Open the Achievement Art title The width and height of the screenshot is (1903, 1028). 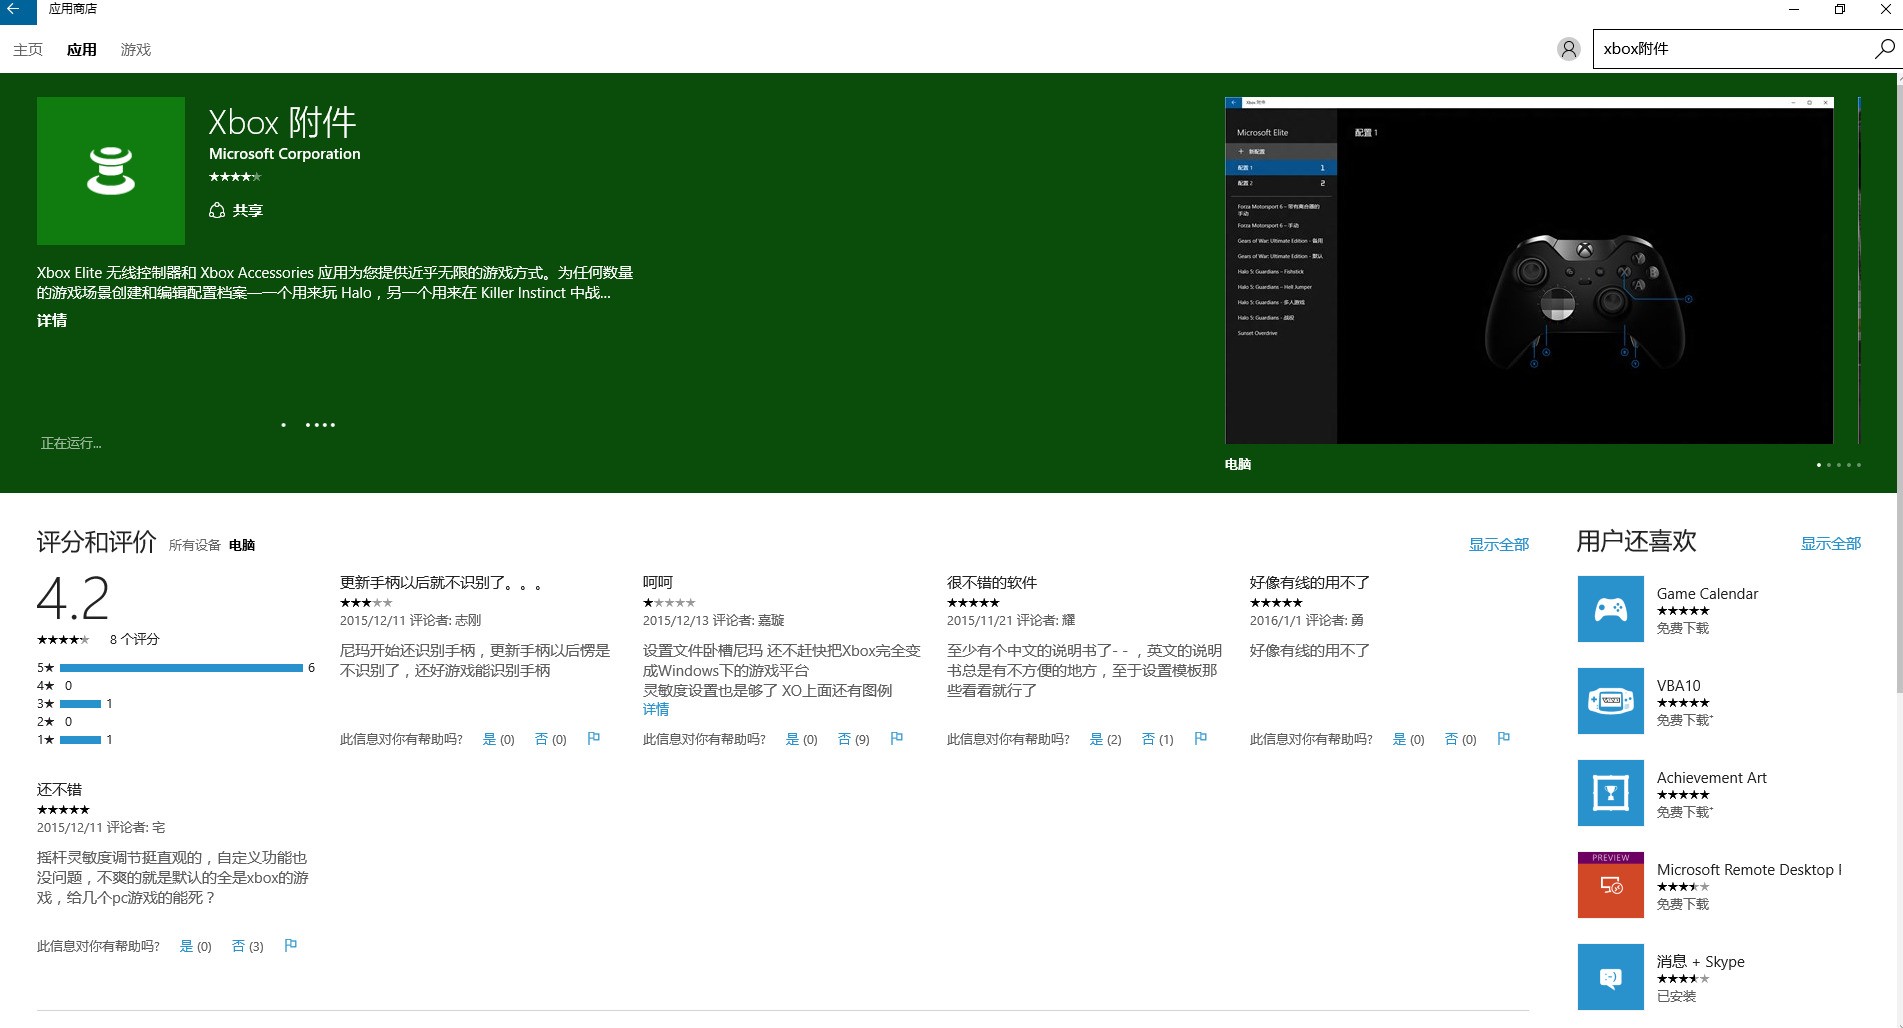(1711, 777)
